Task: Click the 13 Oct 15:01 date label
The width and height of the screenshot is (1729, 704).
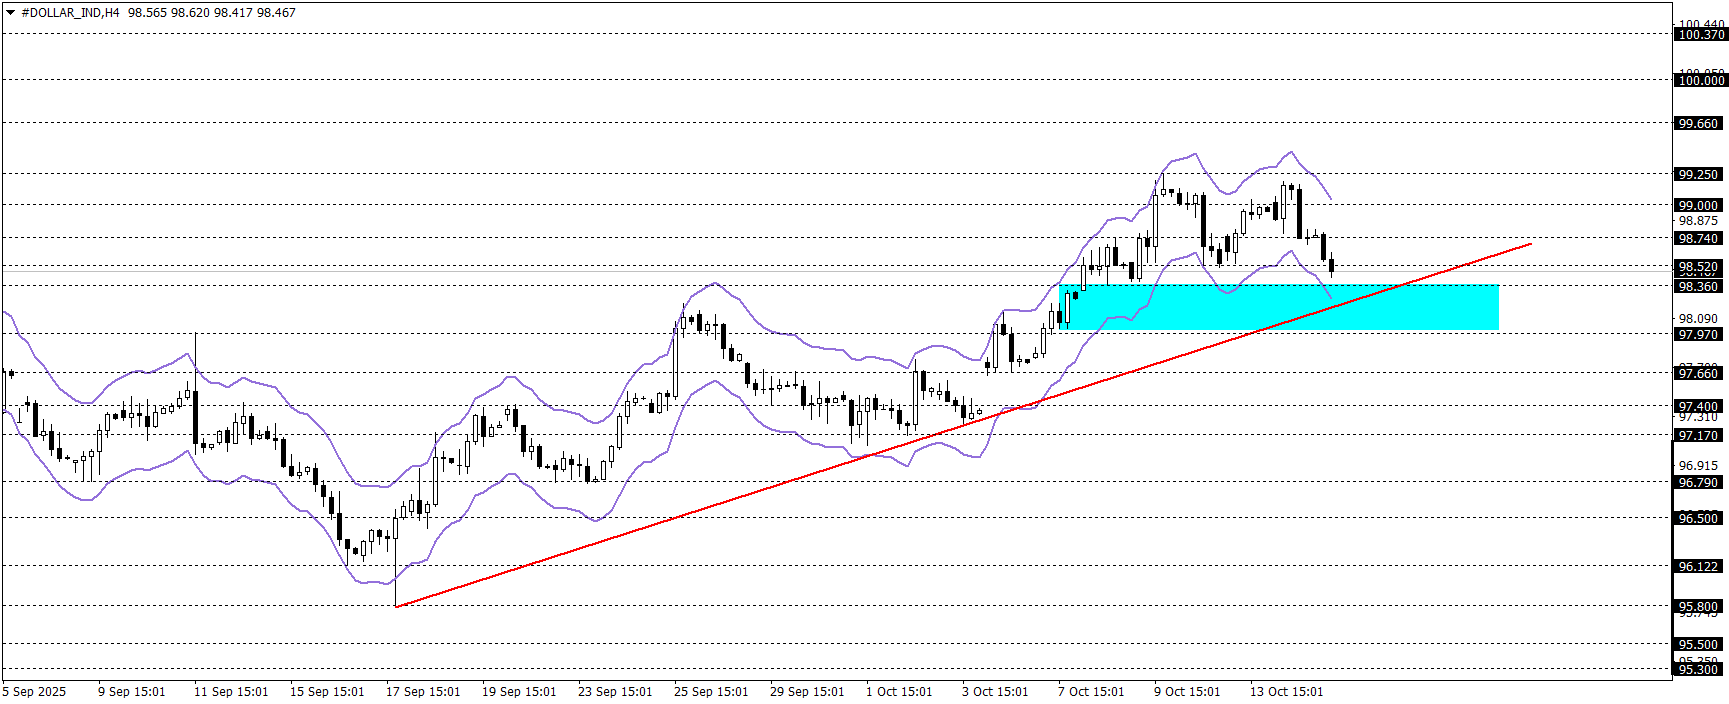Action: pos(1286,692)
